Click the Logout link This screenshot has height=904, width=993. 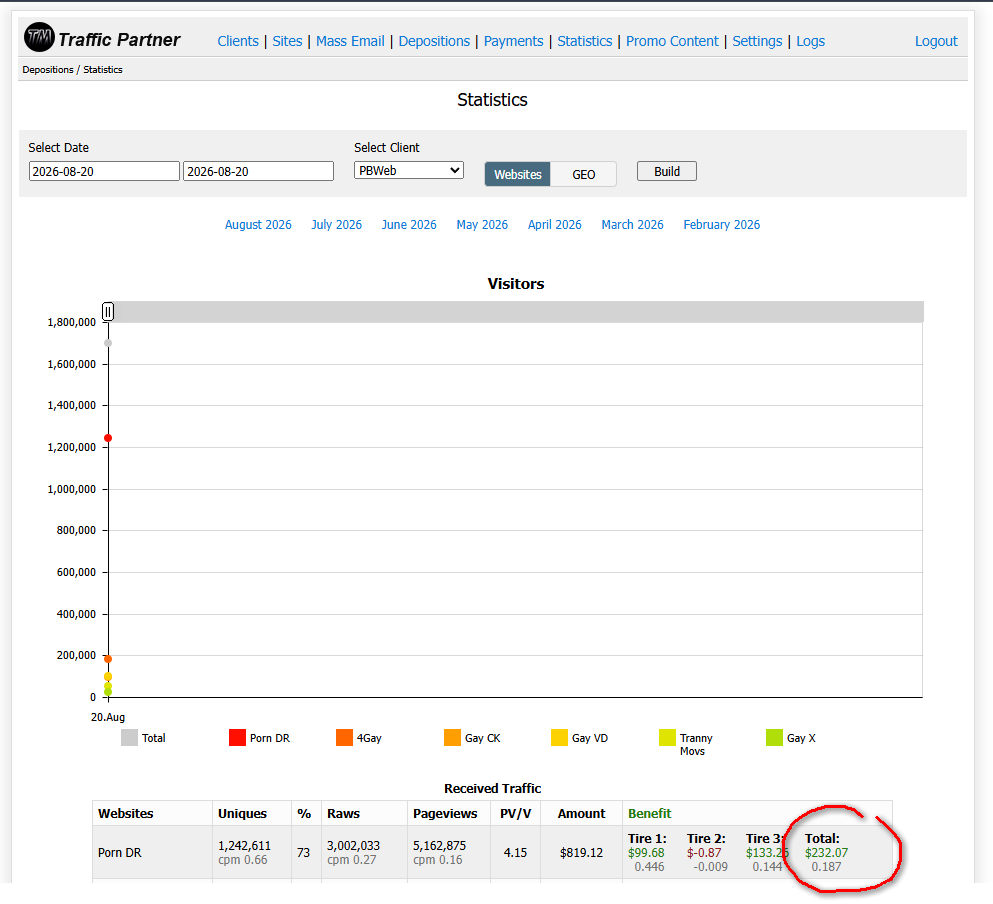(x=936, y=41)
